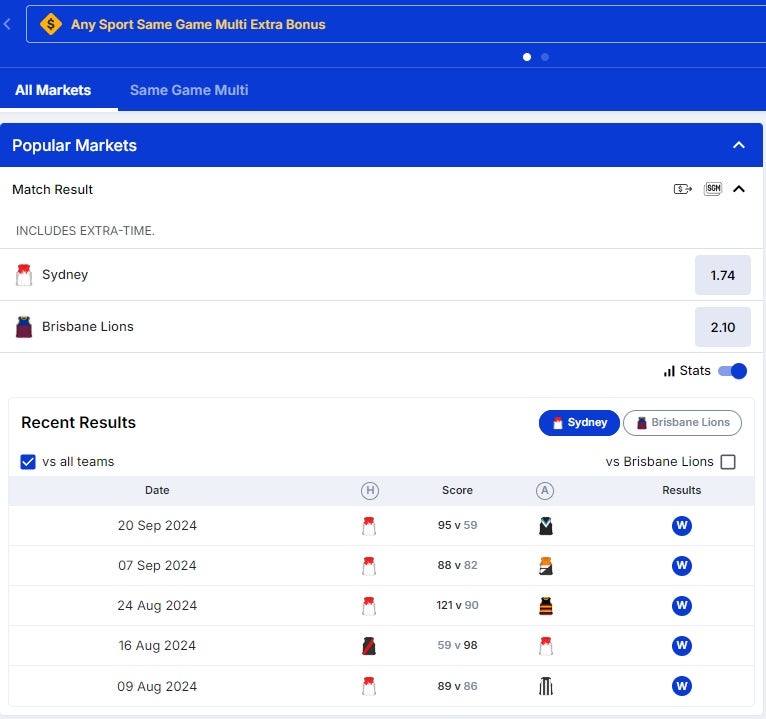Select Sydney in Recent Results

coord(579,423)
